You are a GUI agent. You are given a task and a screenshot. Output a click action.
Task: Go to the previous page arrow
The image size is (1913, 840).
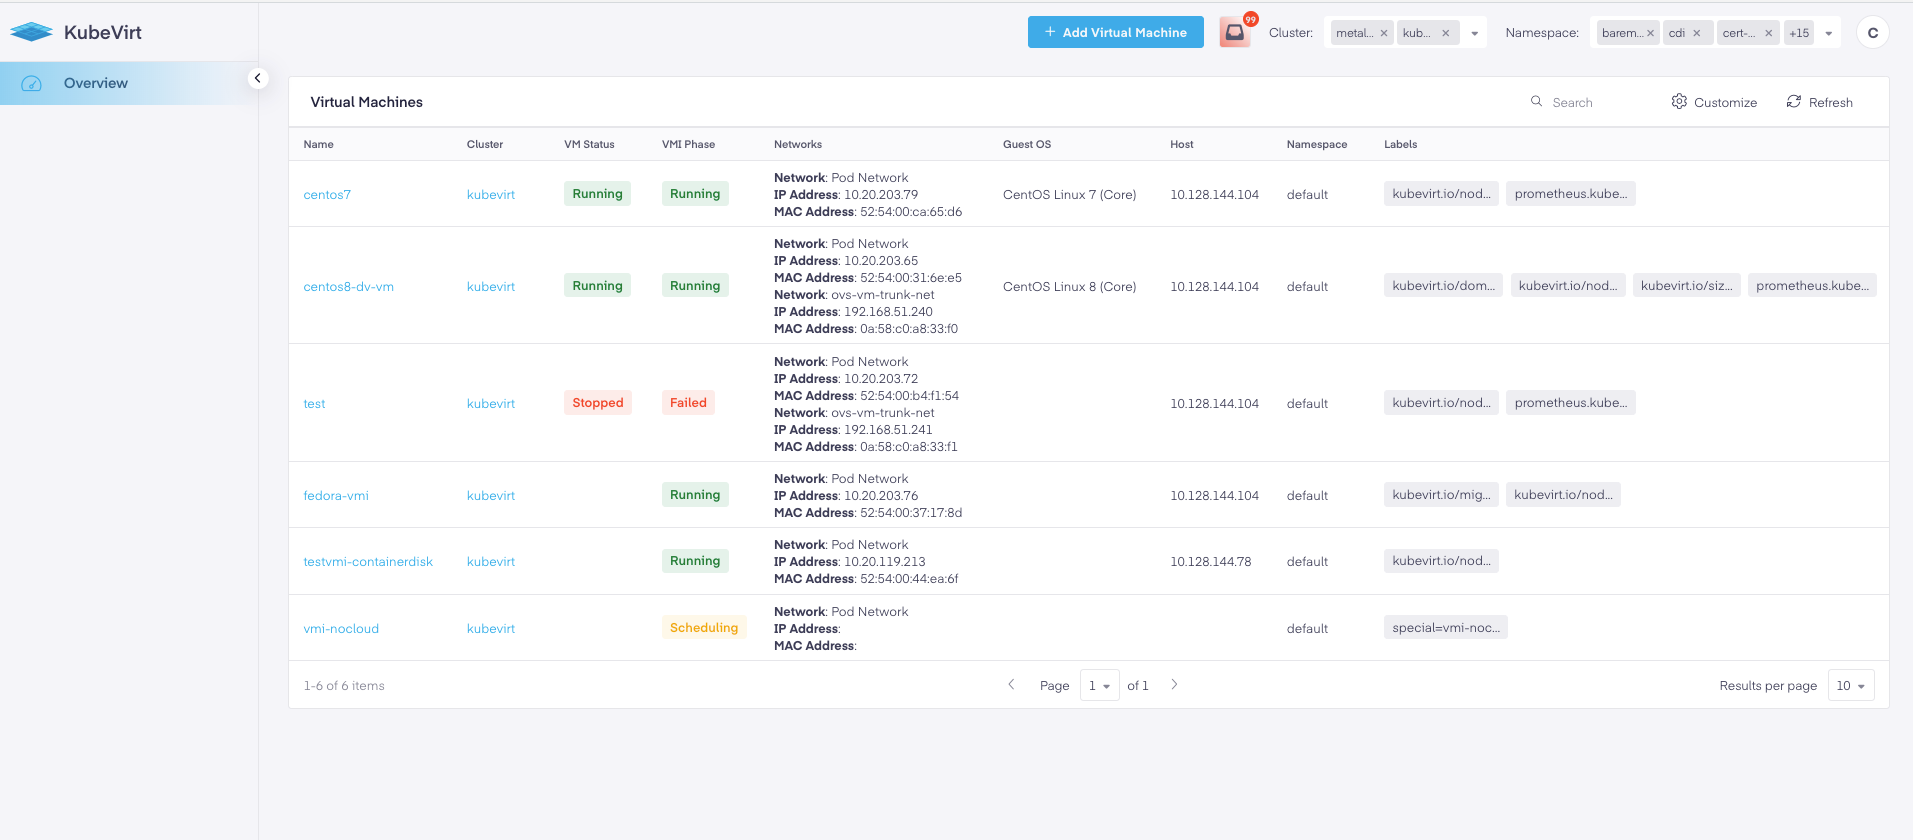[1011, 685]
